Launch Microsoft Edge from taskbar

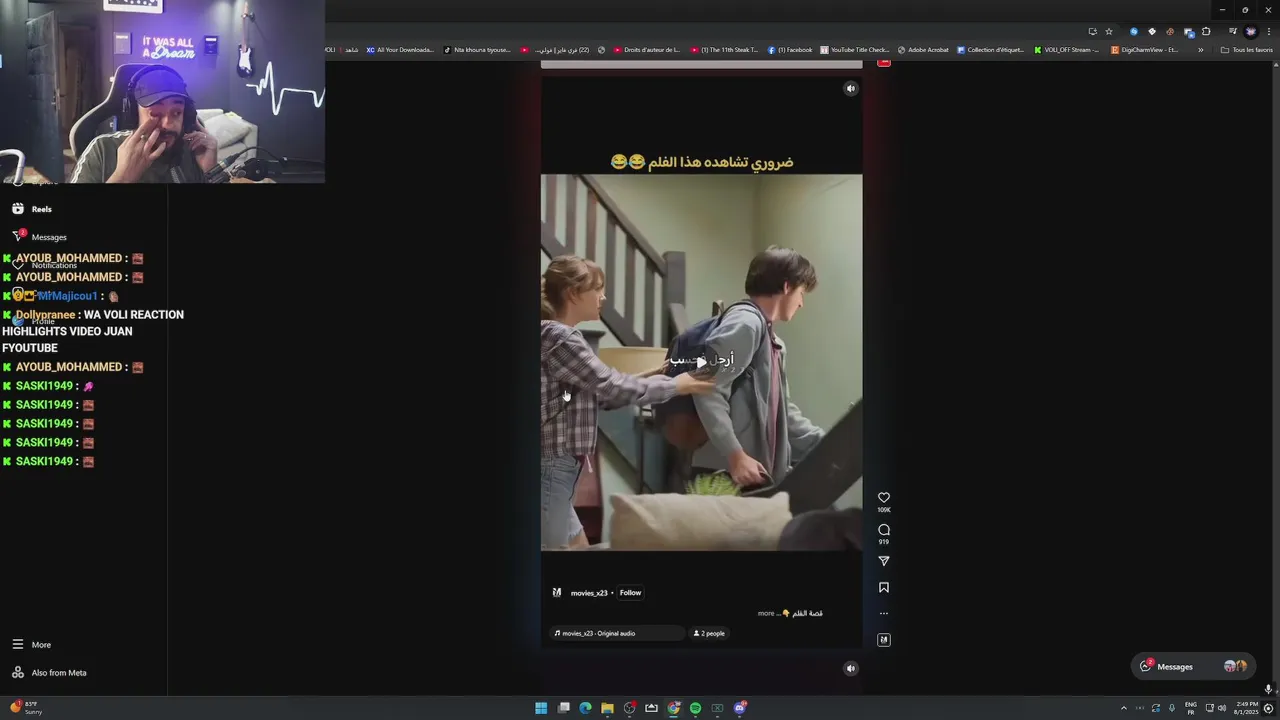tap(586, 708)
